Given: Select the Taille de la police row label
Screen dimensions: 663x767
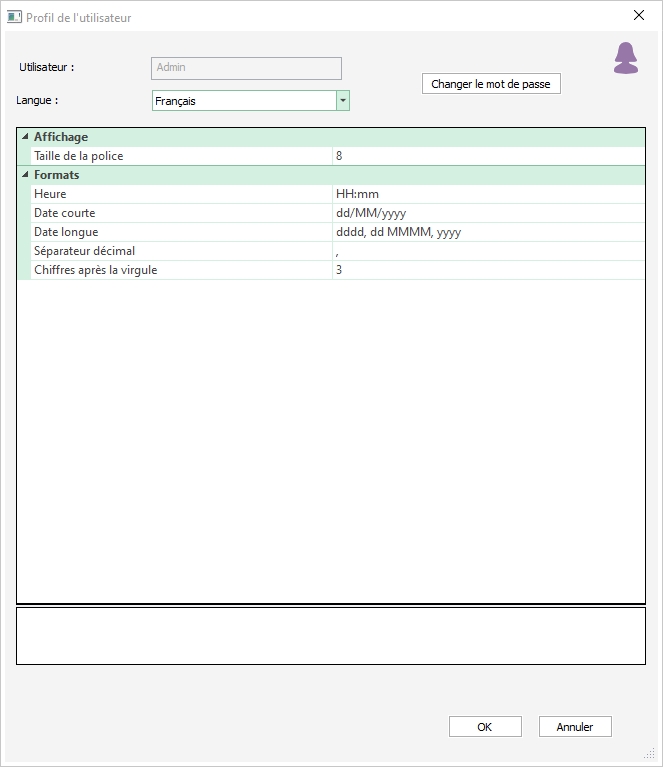Looking at the screenshot, I should pos(180,156).
